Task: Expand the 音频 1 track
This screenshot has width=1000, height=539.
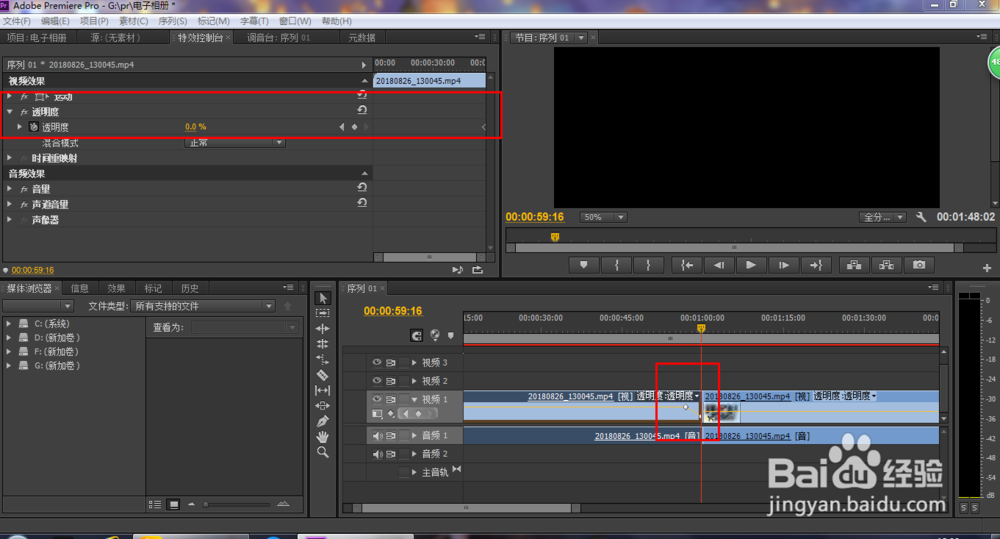Action: [415, 436]
